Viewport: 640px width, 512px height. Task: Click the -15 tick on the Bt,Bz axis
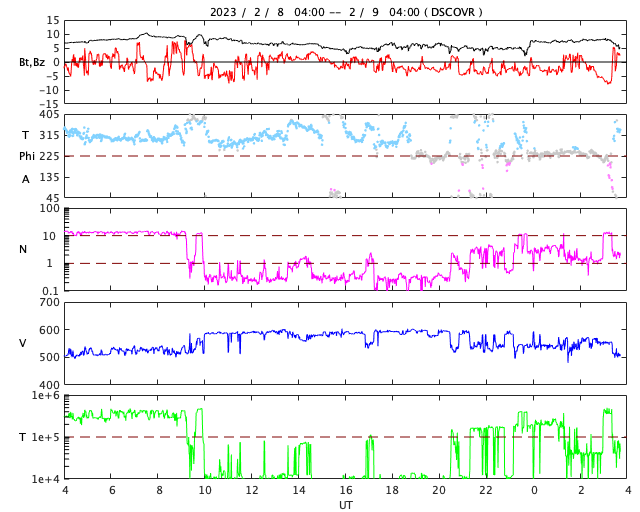click(x=48, y=103)
